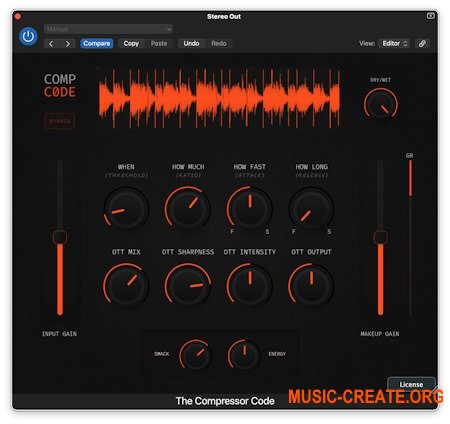Click the ENERGY knob

tap(244, 355)
